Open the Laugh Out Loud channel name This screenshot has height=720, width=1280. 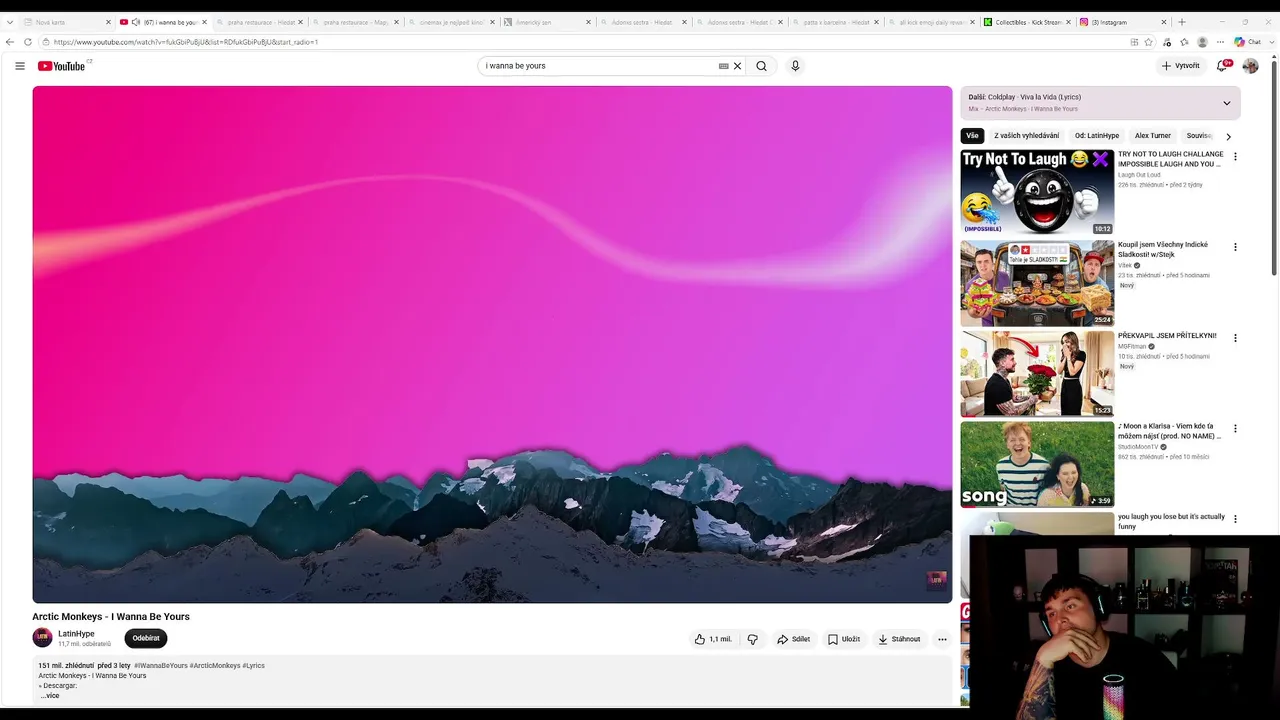pos(1139,175)
